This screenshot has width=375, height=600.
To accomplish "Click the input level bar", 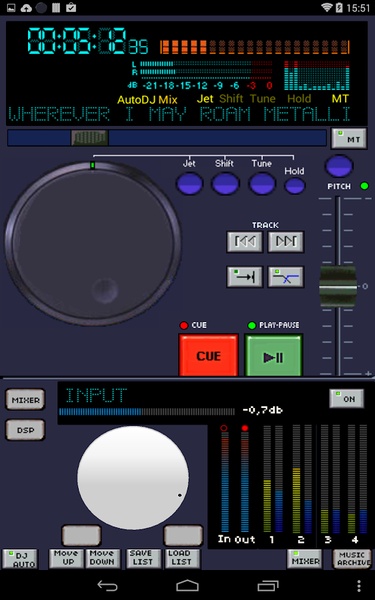I will click(x=147, y=411).
